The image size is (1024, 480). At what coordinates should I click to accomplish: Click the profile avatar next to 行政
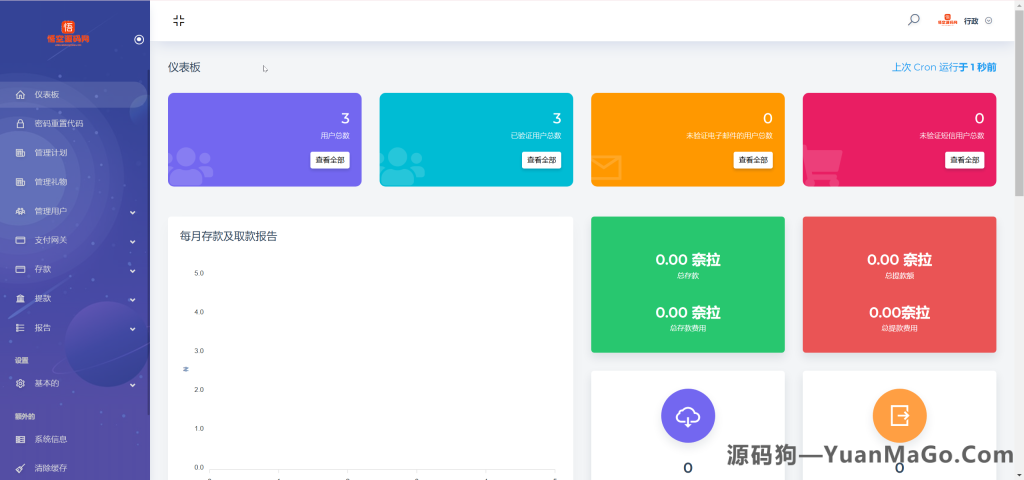pos(947,20)
